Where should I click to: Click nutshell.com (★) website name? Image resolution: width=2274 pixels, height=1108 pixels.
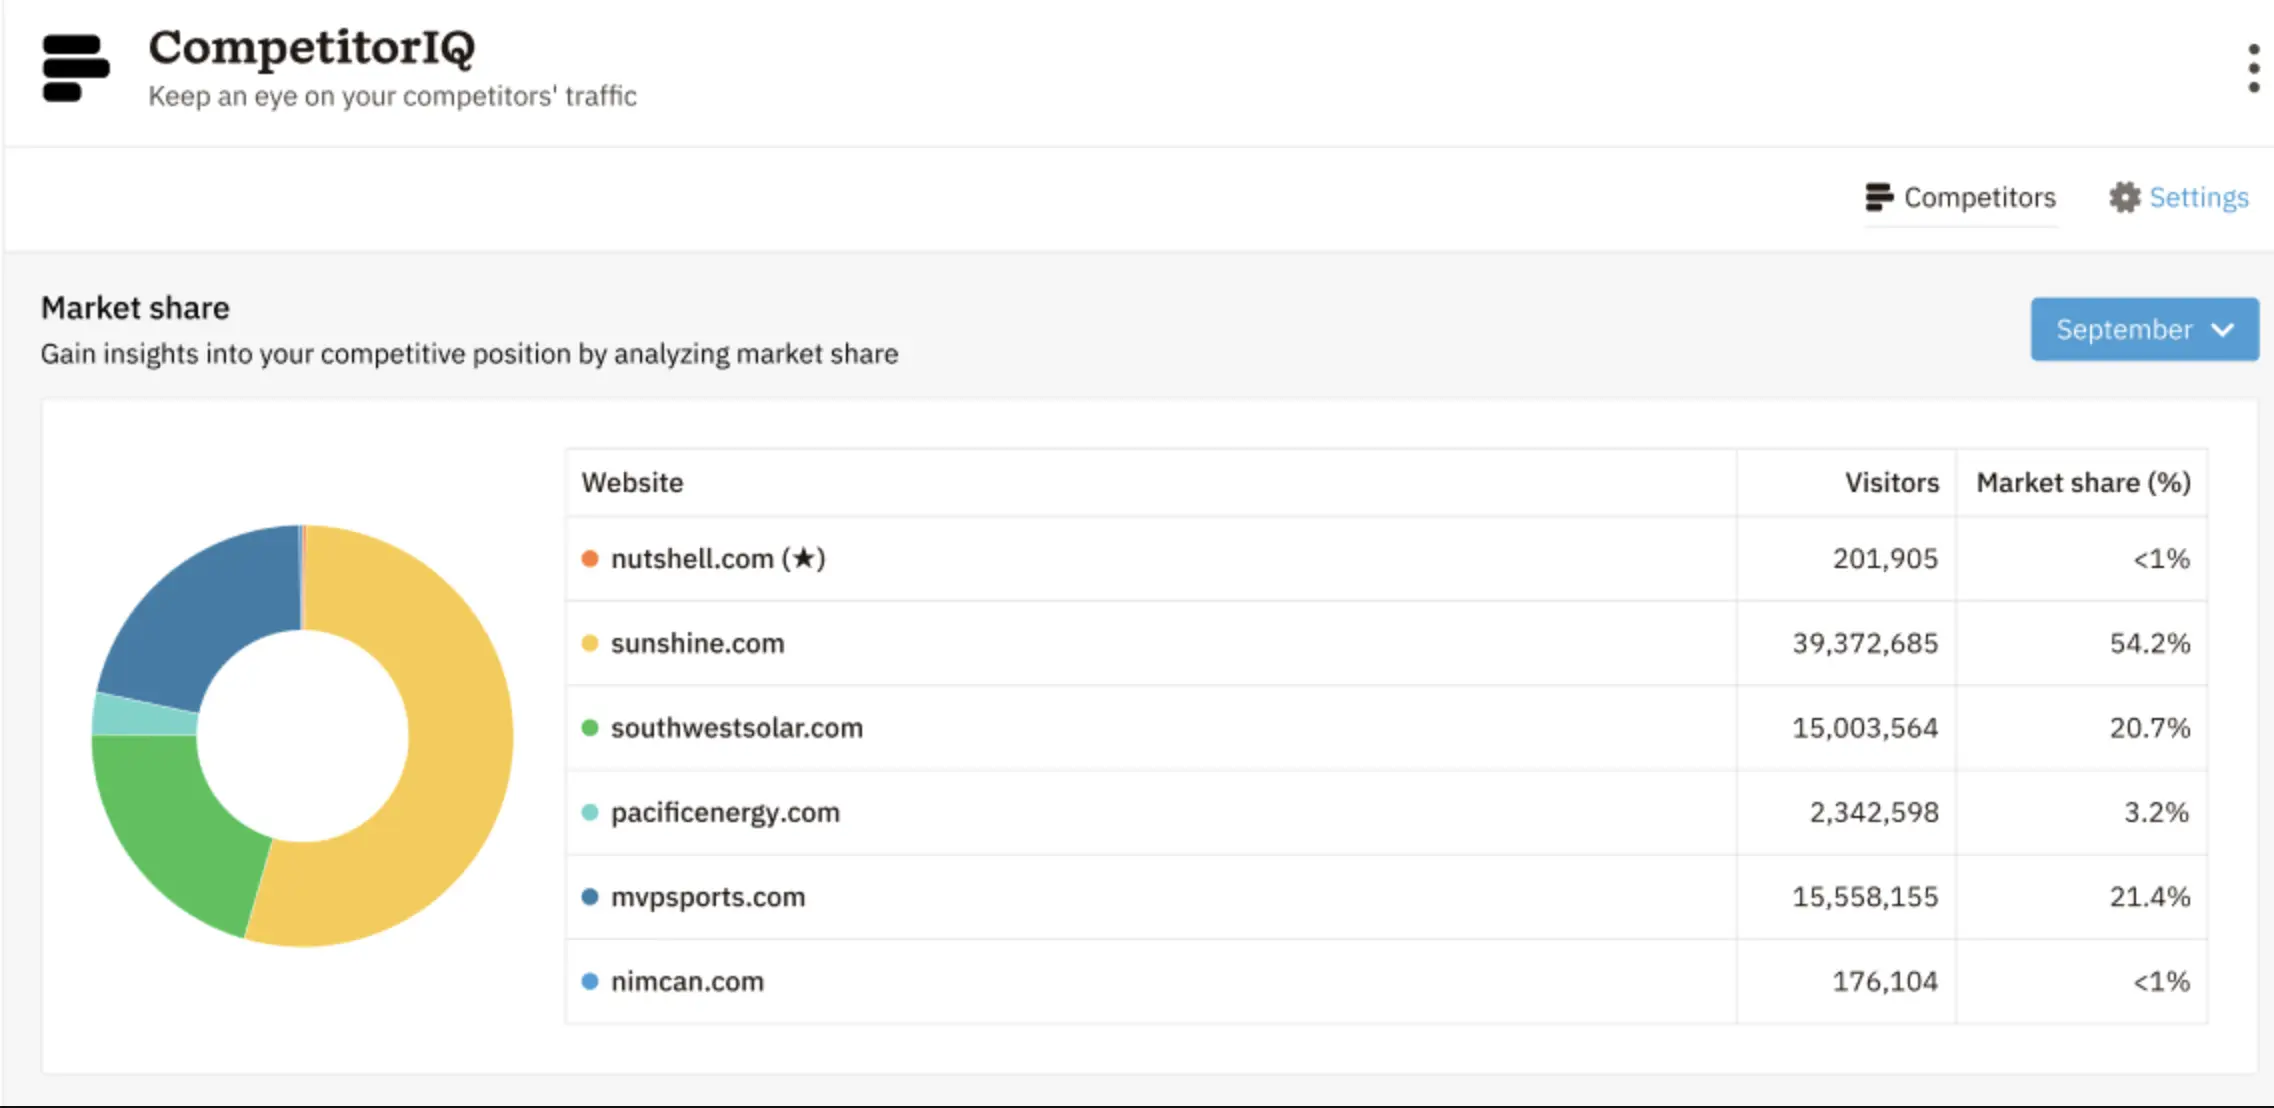coord(718,558)
